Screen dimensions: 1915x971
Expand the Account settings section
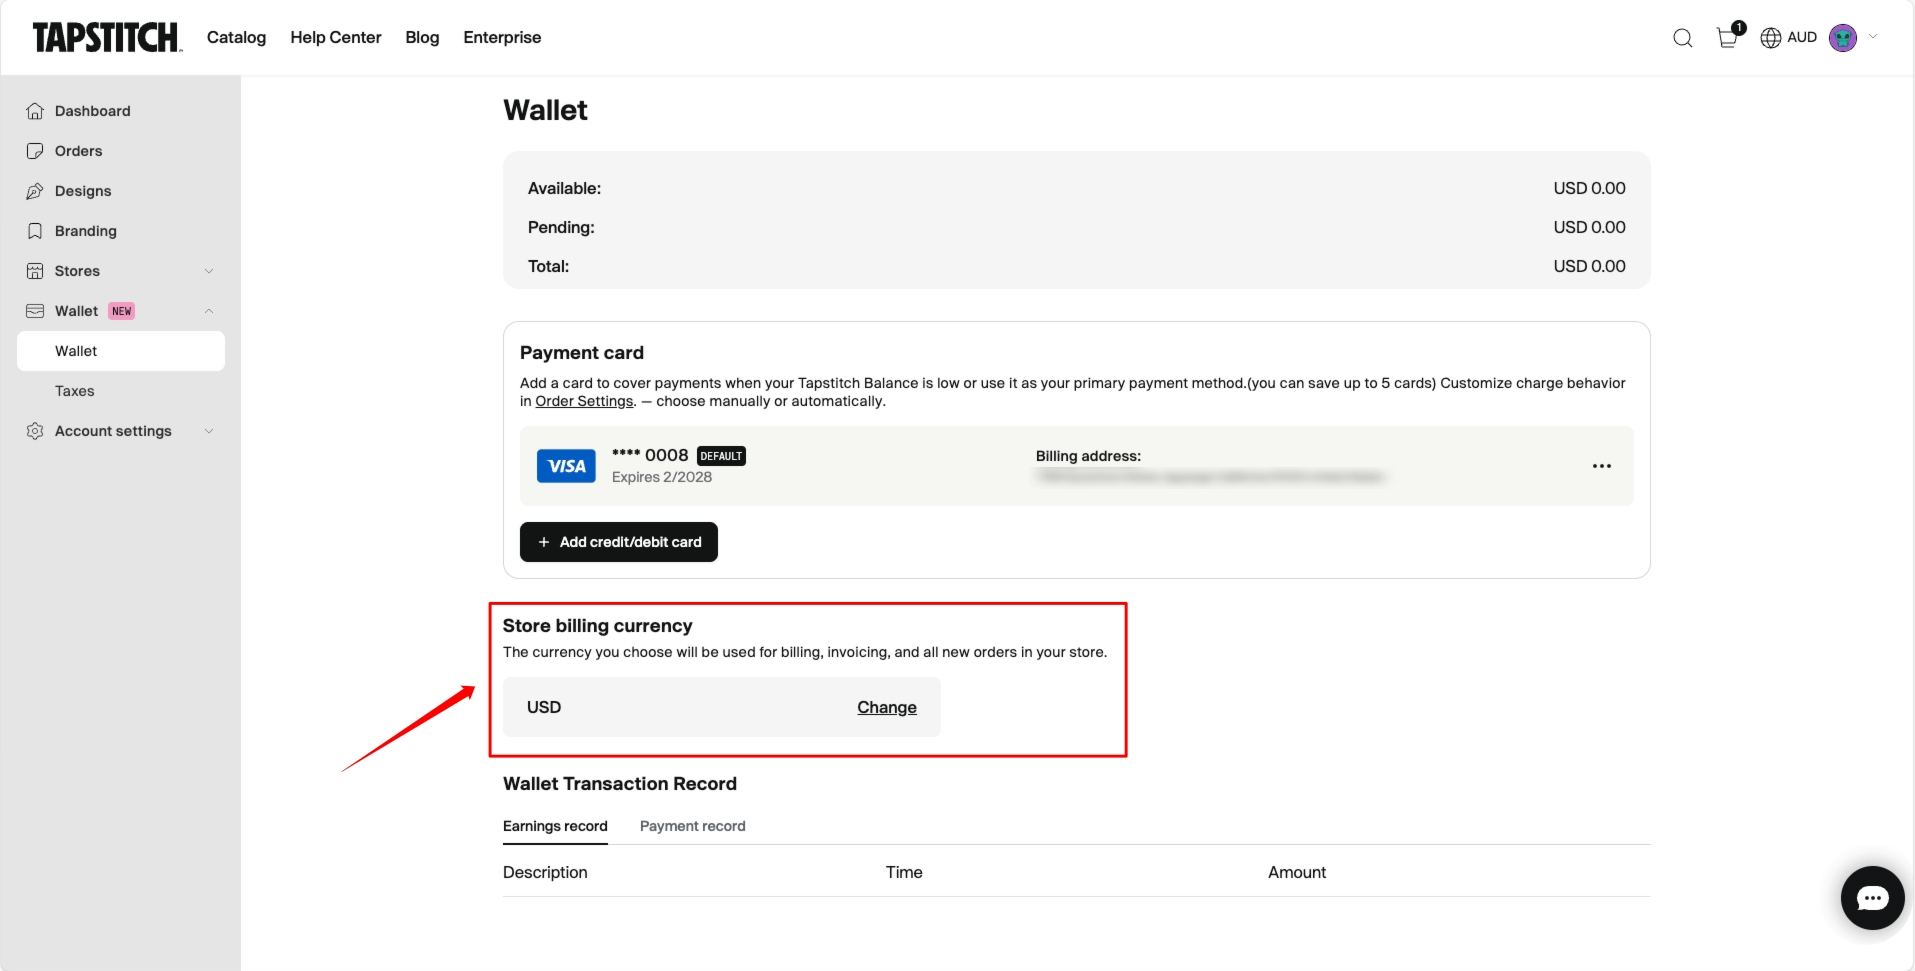coord(209,431)
